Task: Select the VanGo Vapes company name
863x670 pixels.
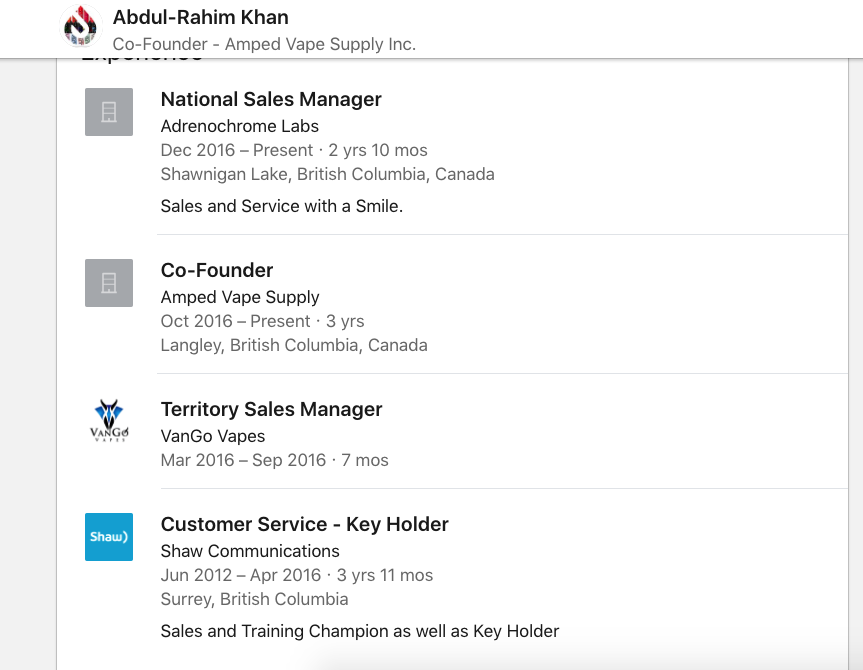Action: (x=213, y=436)
